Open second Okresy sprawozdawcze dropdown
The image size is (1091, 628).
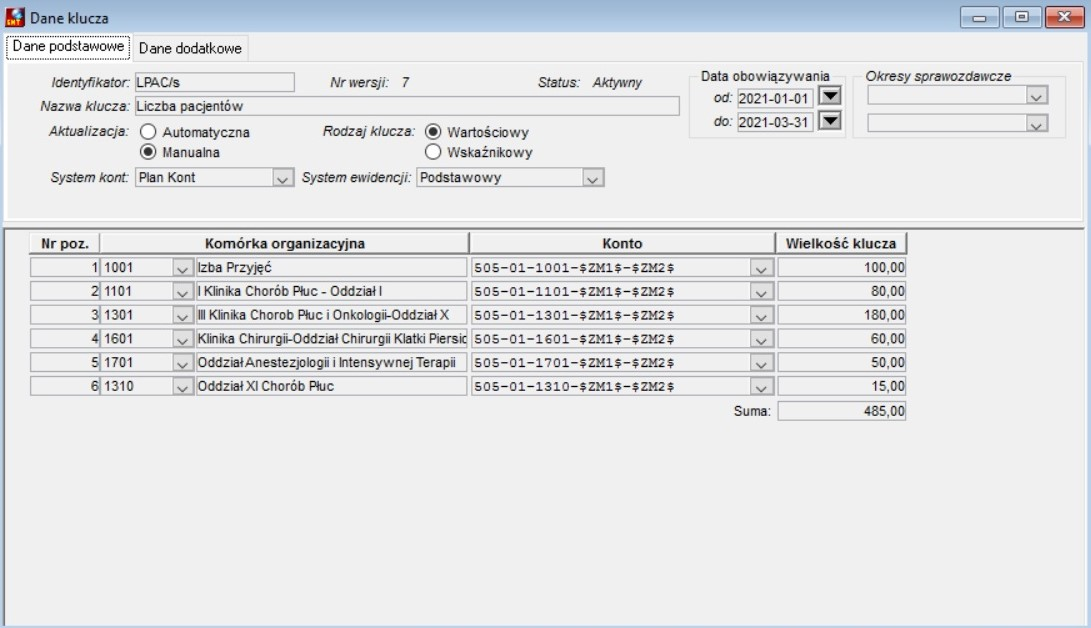tap(1036, 124)
